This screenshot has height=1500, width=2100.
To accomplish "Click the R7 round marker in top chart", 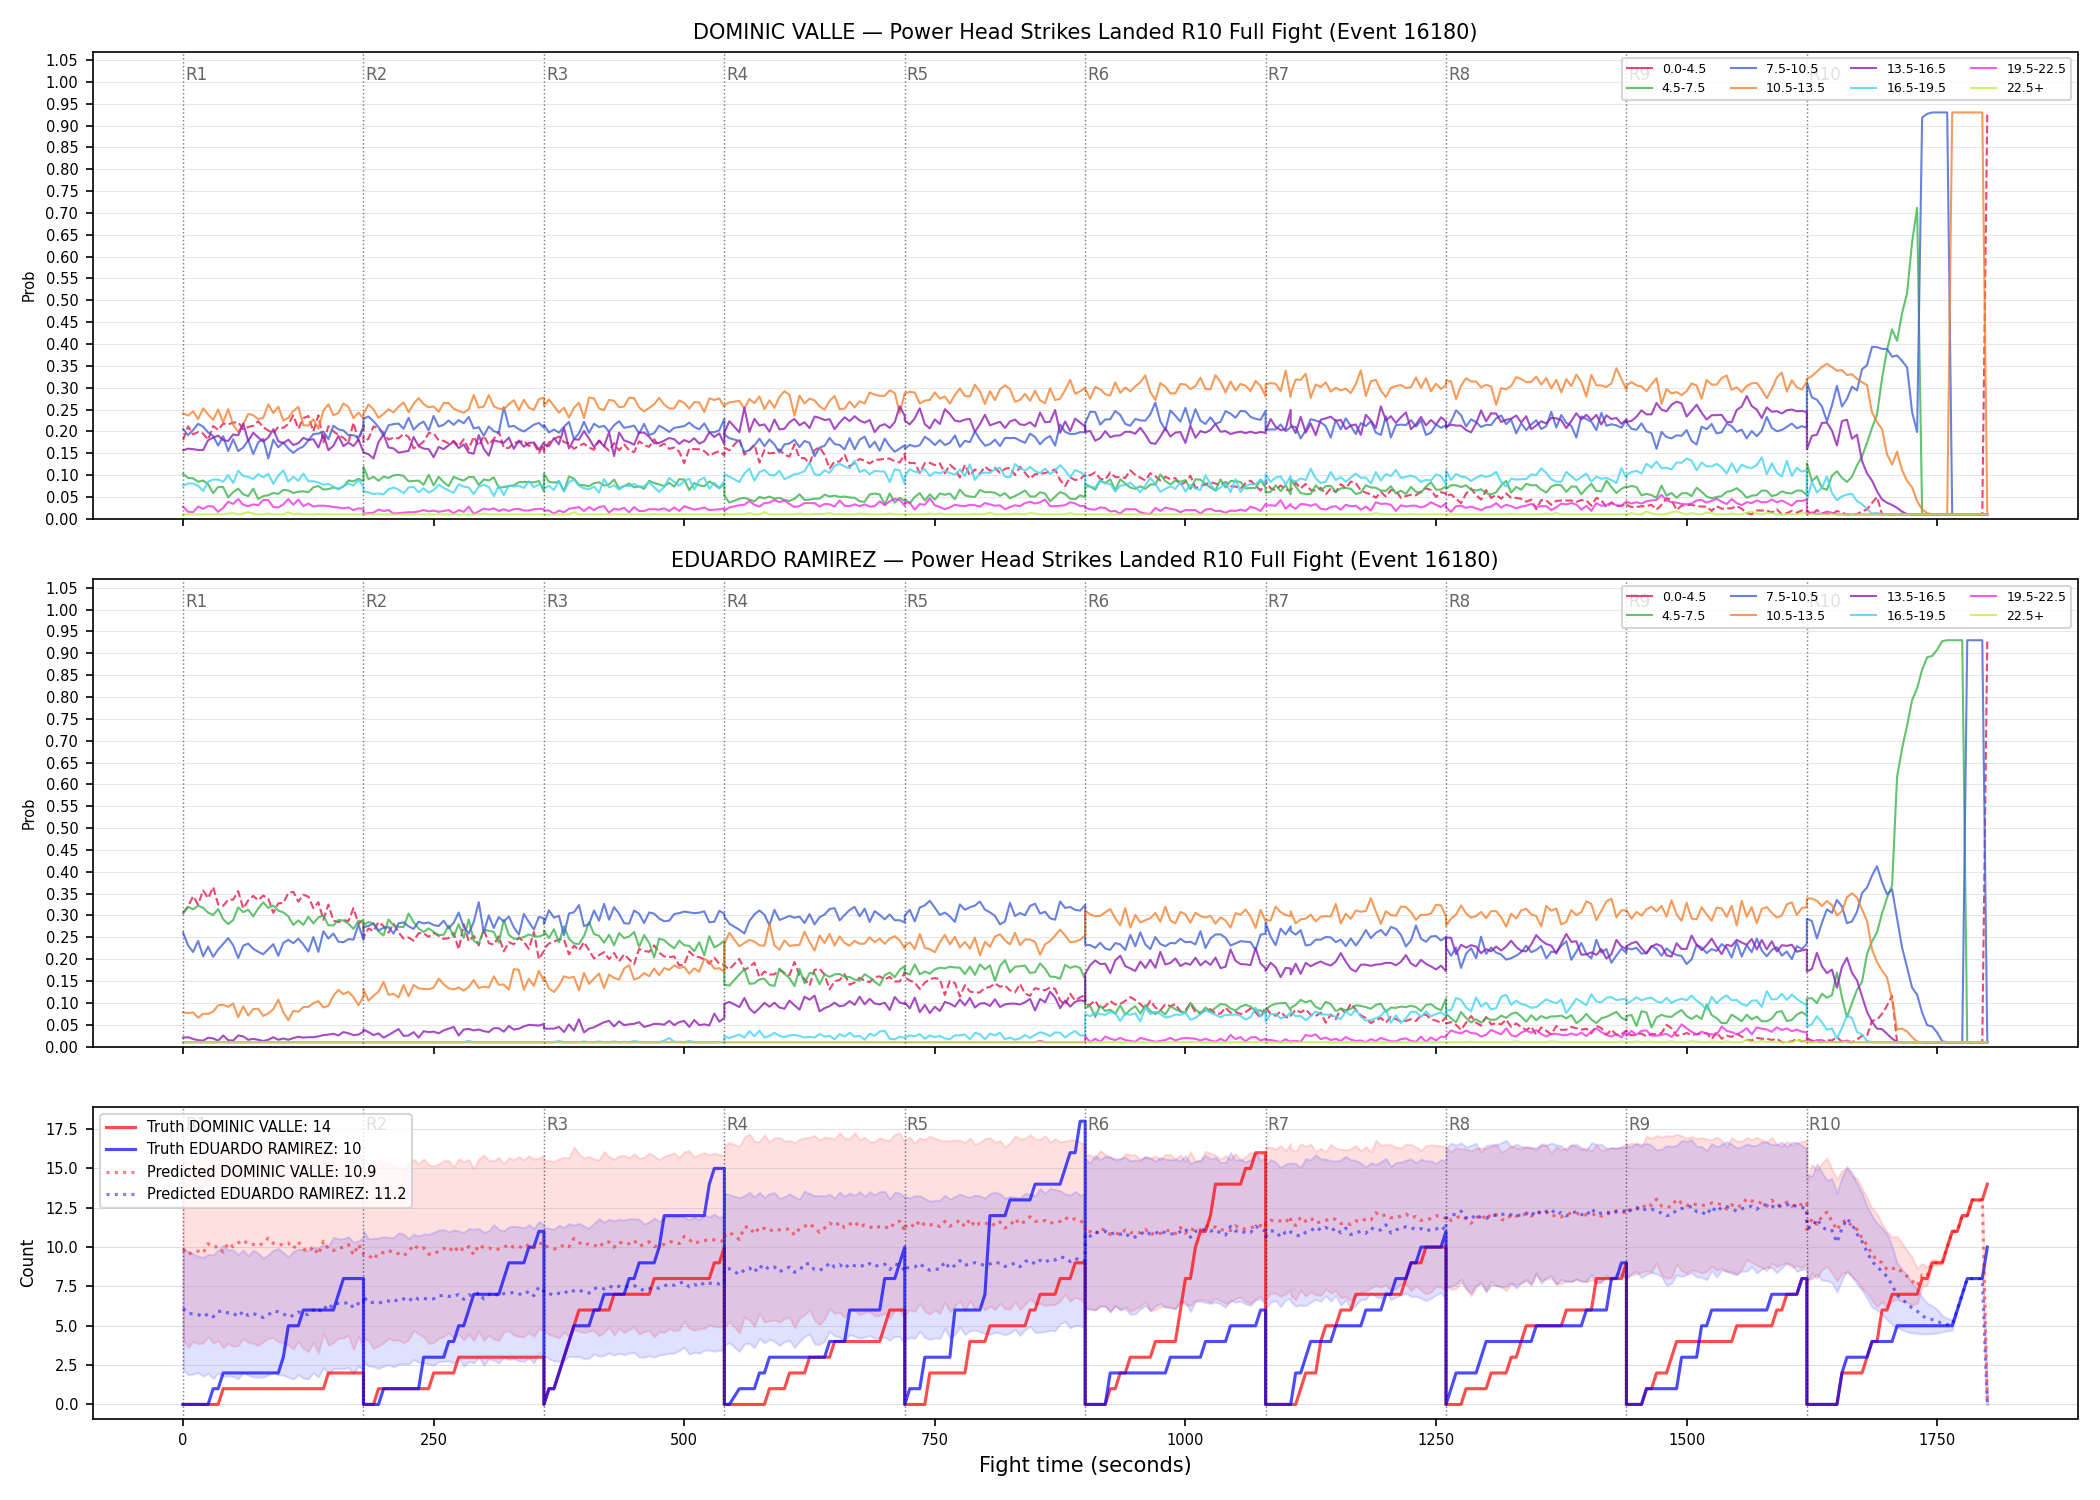I will (x=1278, y=74).
